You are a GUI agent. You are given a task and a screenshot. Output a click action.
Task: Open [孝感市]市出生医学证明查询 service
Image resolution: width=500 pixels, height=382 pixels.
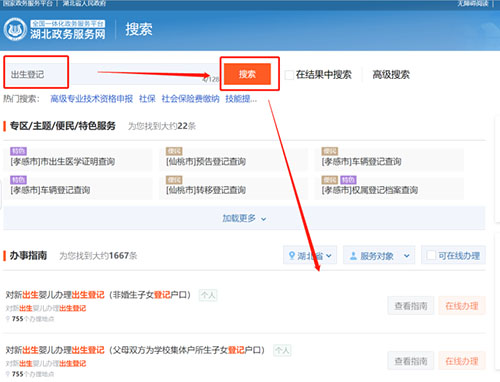(x=63, y=162)
